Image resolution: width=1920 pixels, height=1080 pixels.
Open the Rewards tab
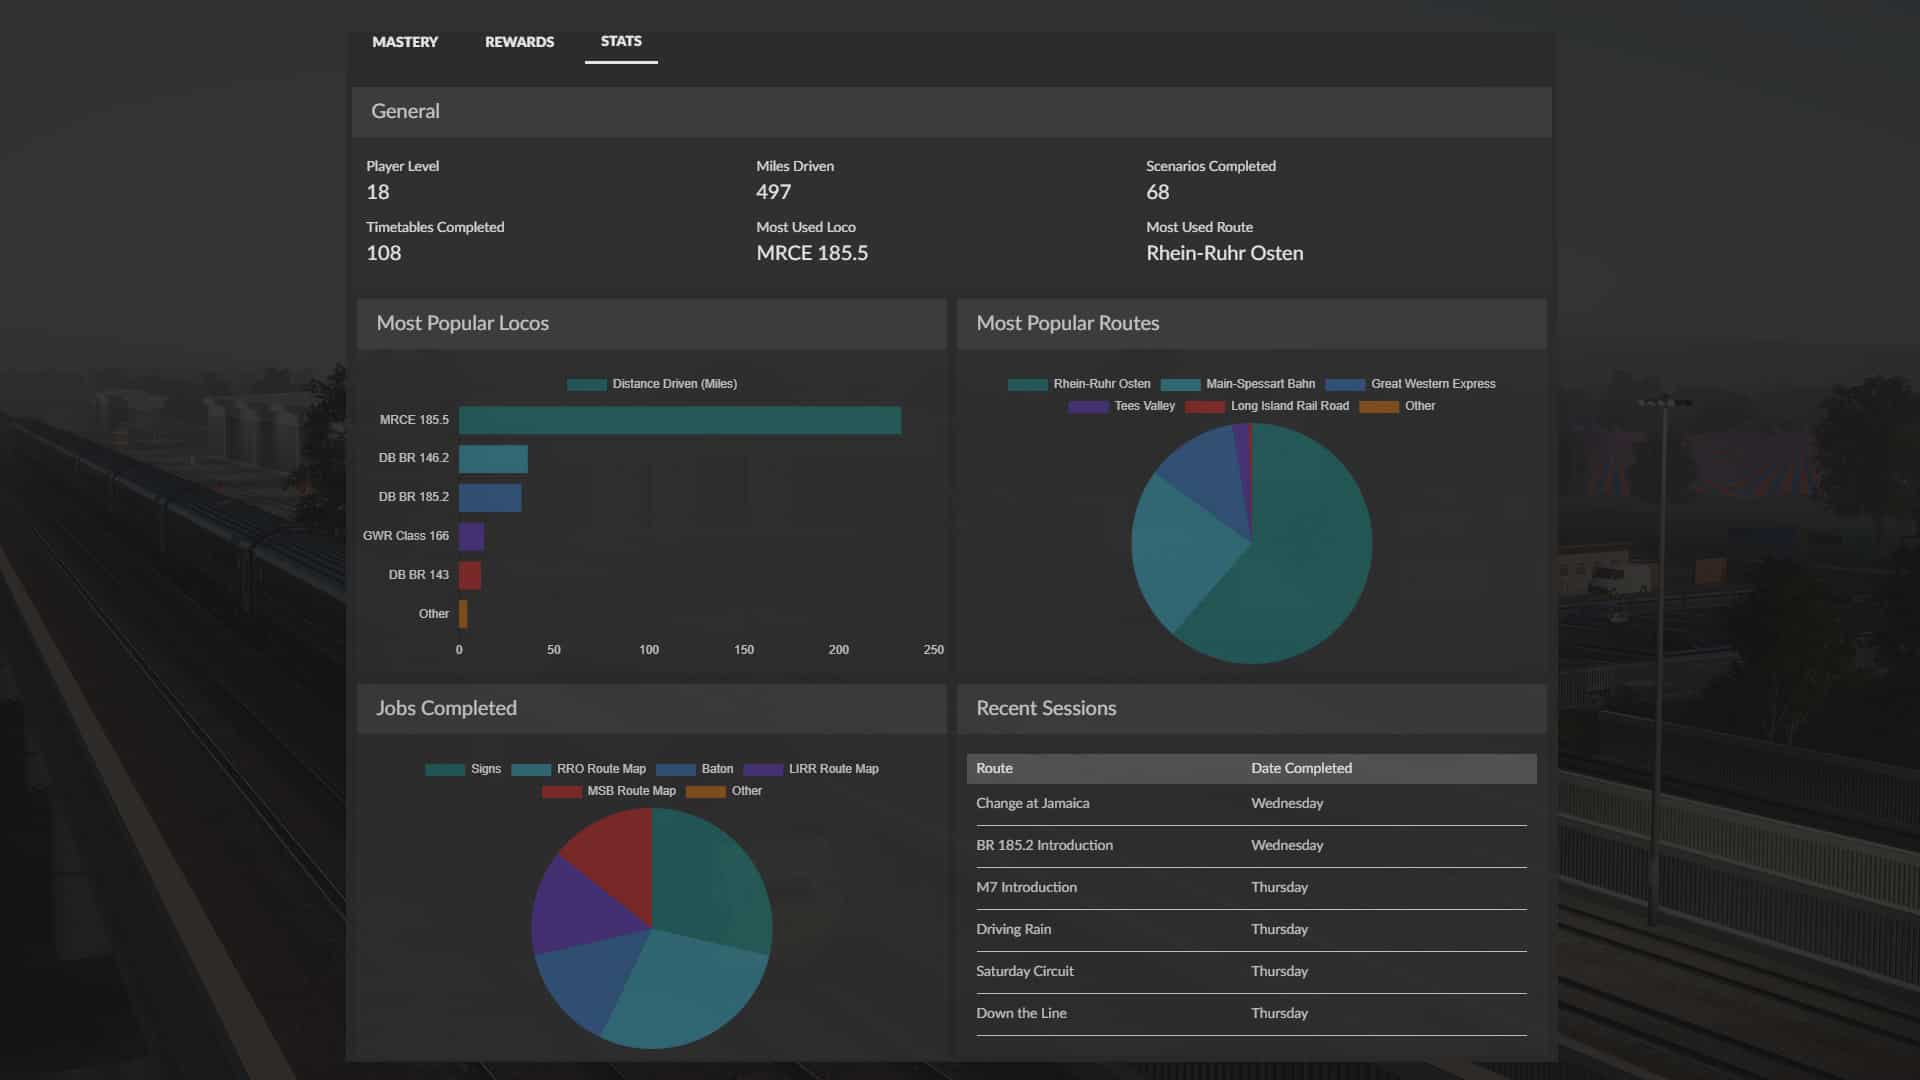(519, 42)
